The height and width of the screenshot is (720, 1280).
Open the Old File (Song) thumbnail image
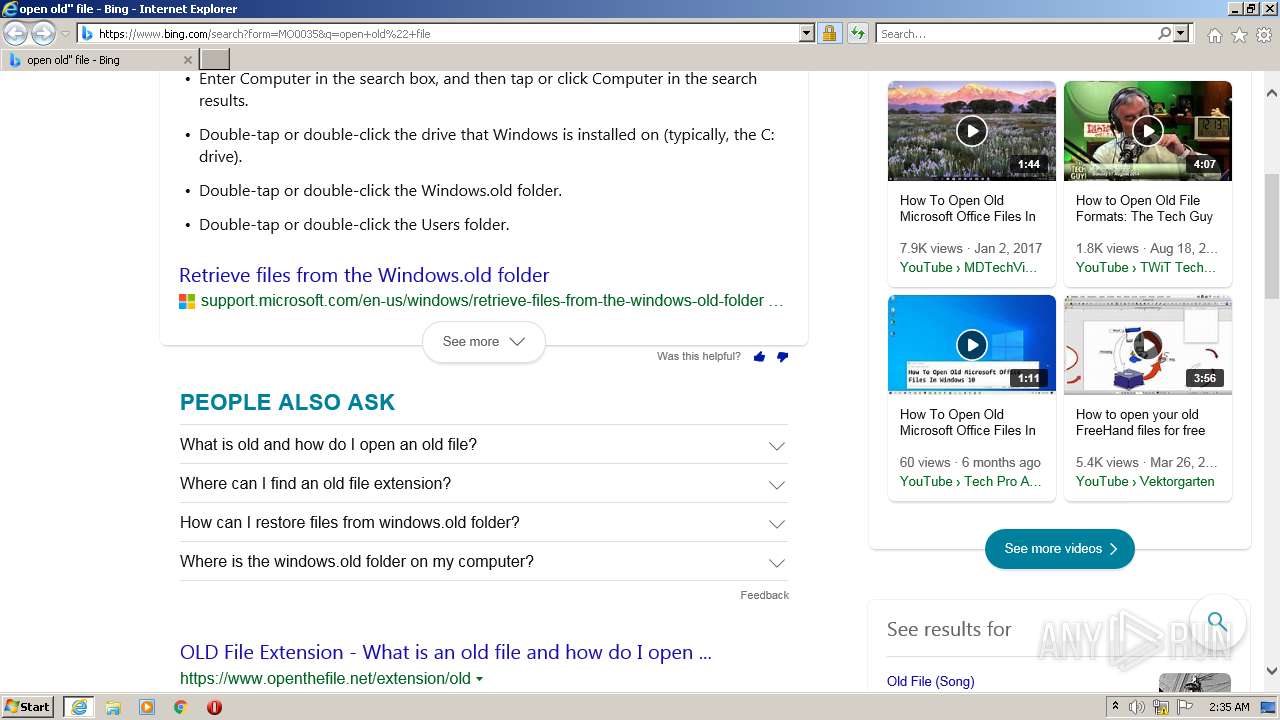click(1195, 682)
